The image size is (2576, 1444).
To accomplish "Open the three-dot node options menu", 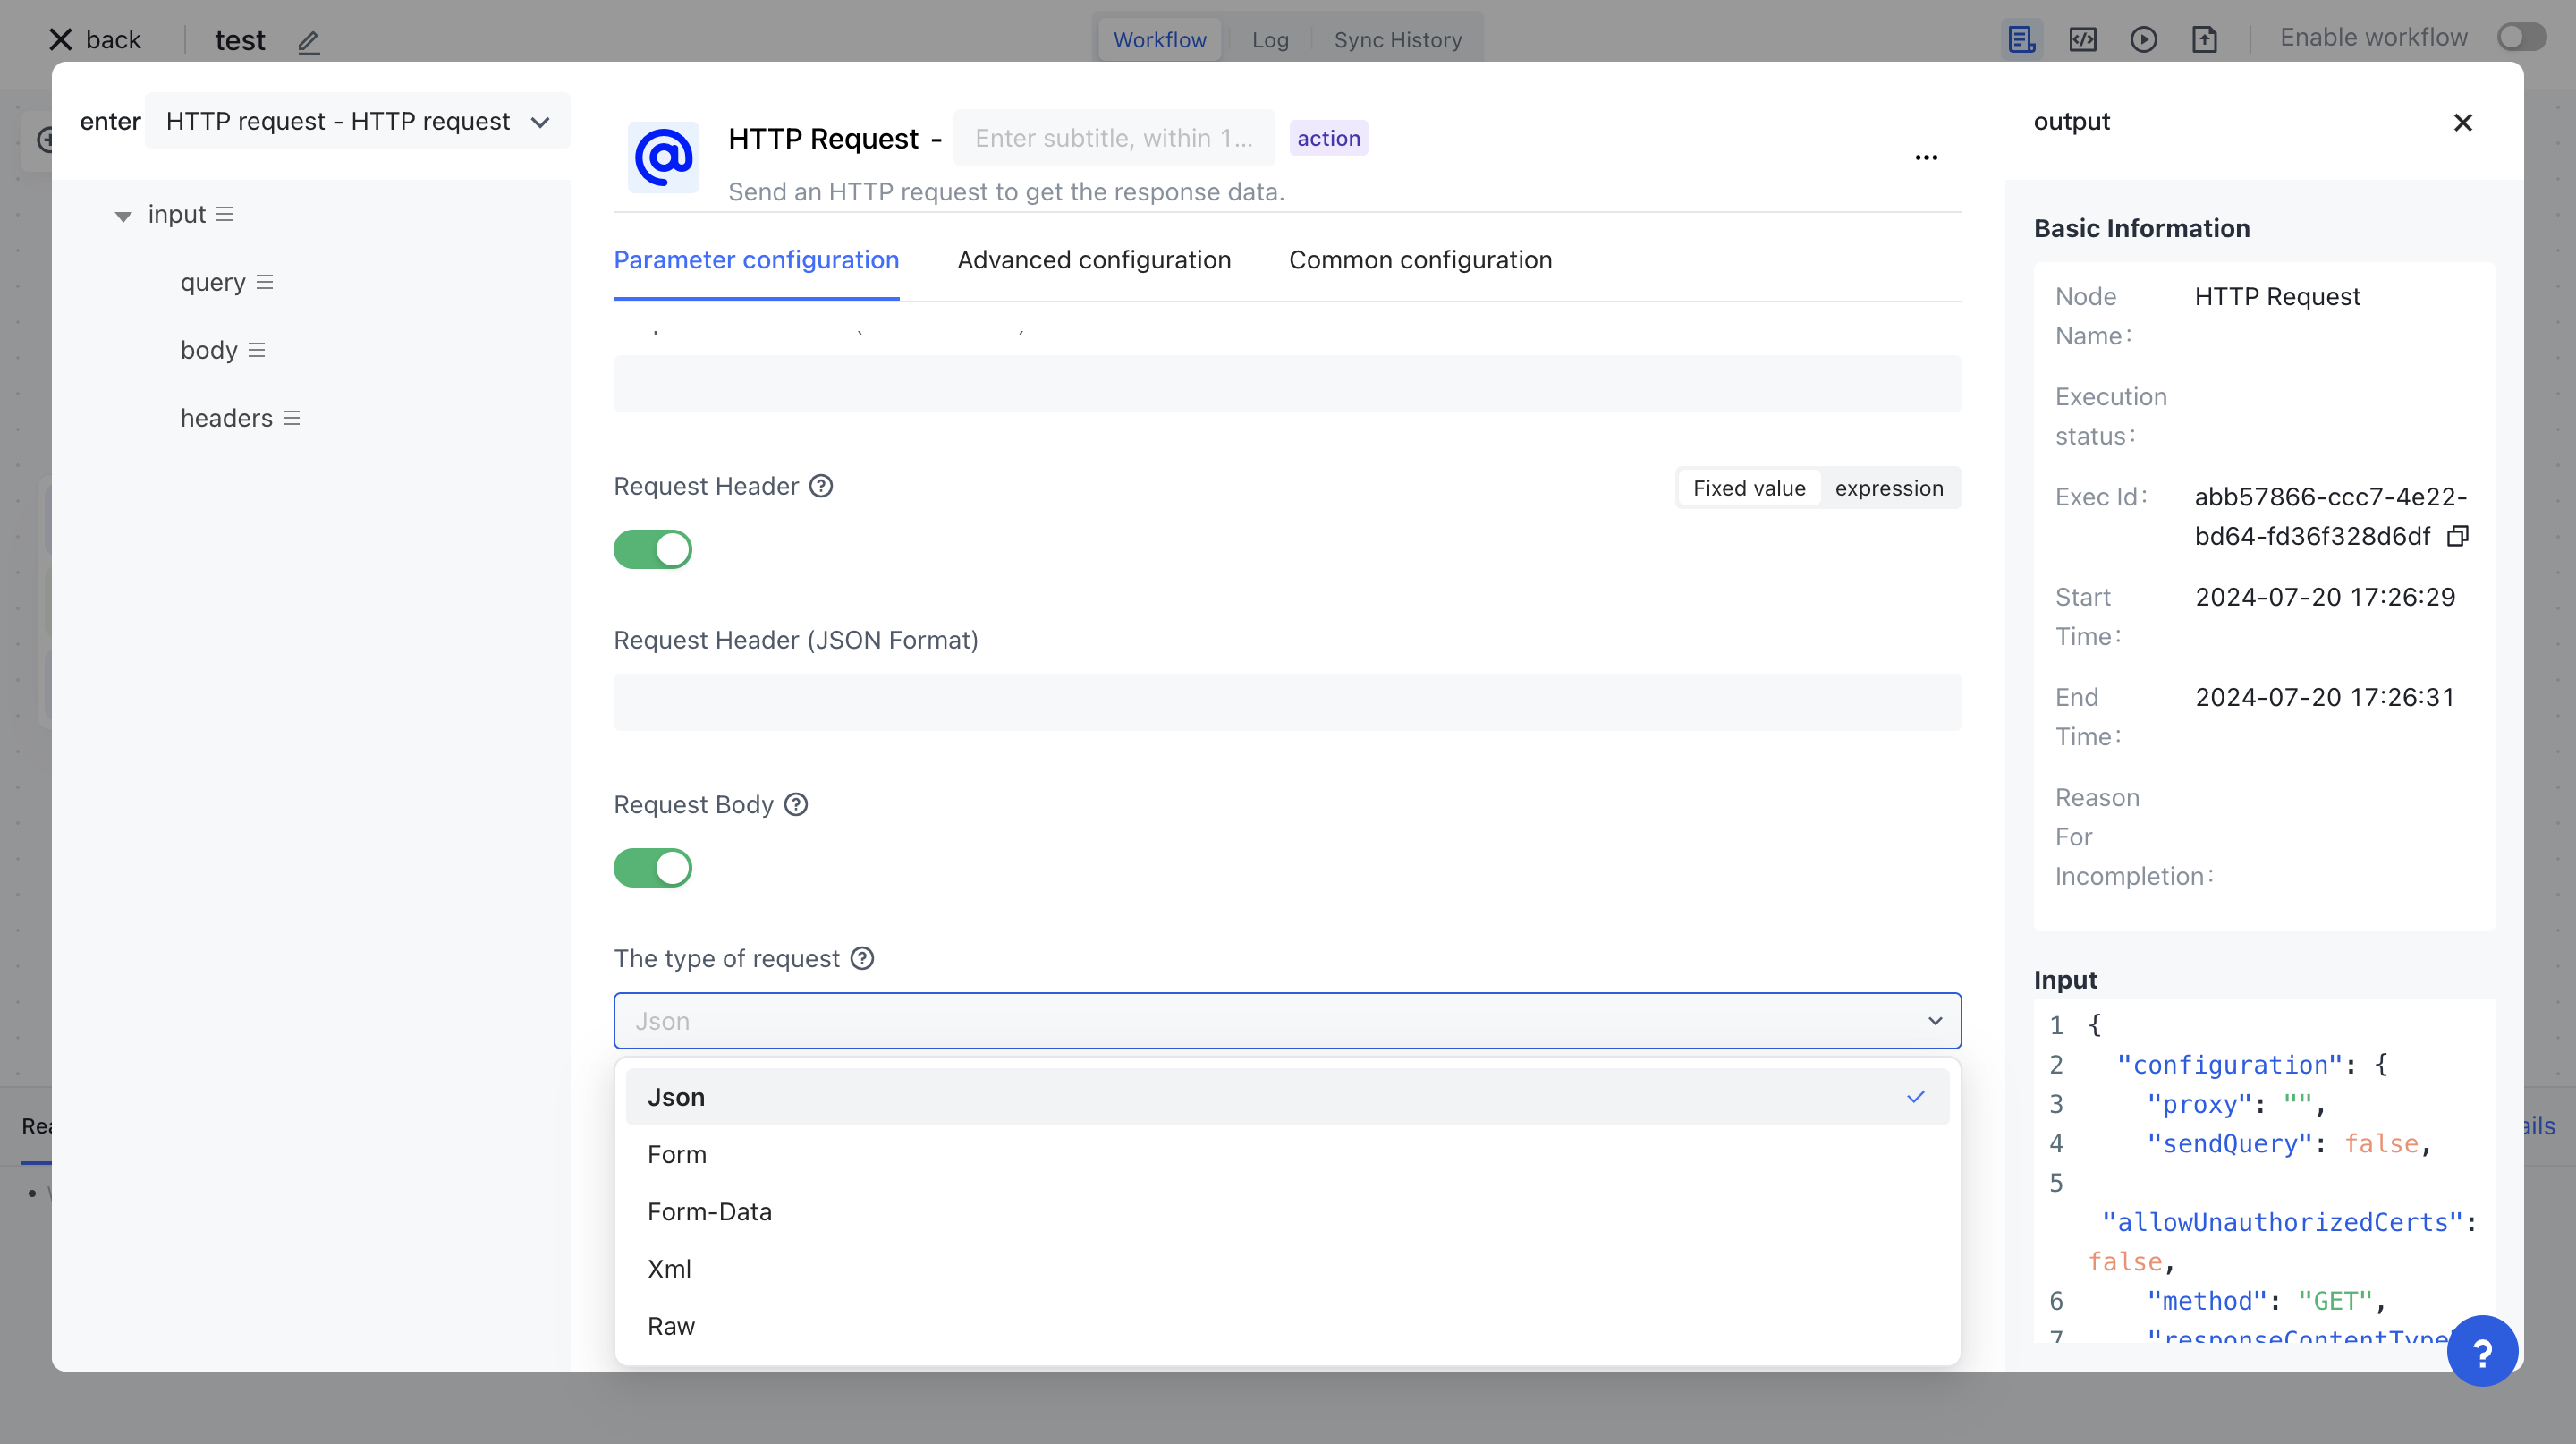I will coord(1926,157).
